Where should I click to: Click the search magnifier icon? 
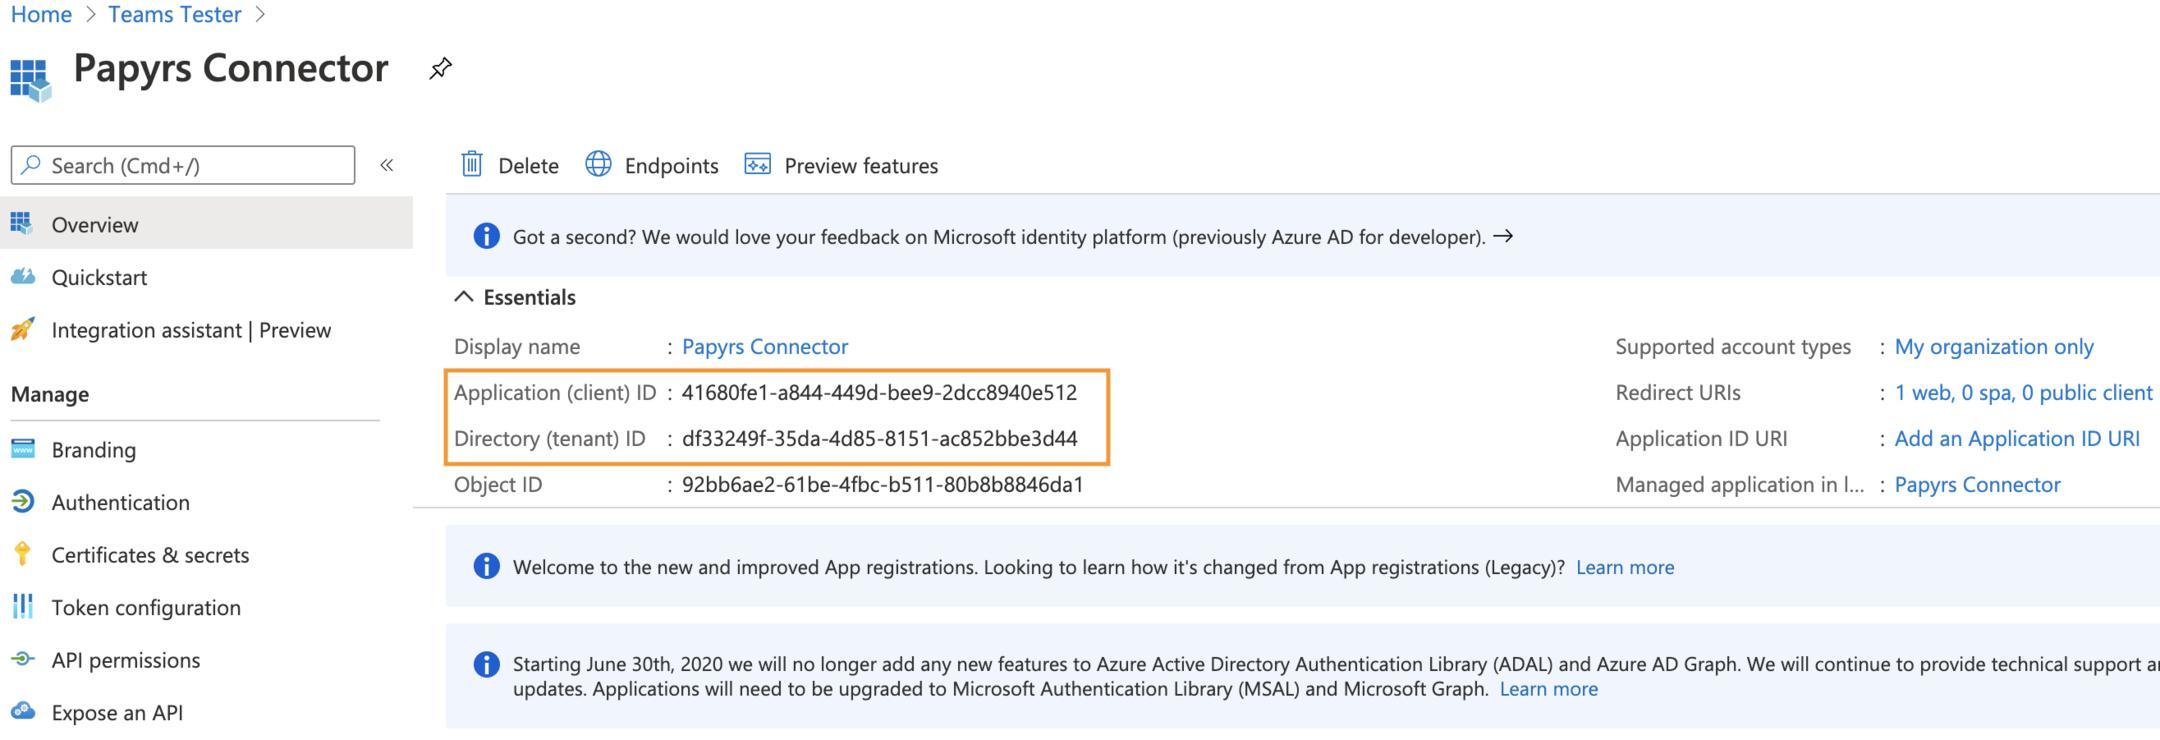(31, 165)
